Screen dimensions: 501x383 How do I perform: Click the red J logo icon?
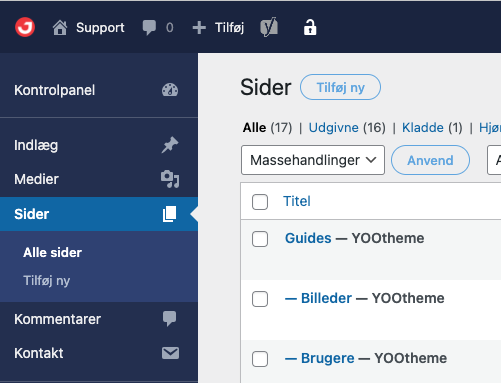click(25, 27)
